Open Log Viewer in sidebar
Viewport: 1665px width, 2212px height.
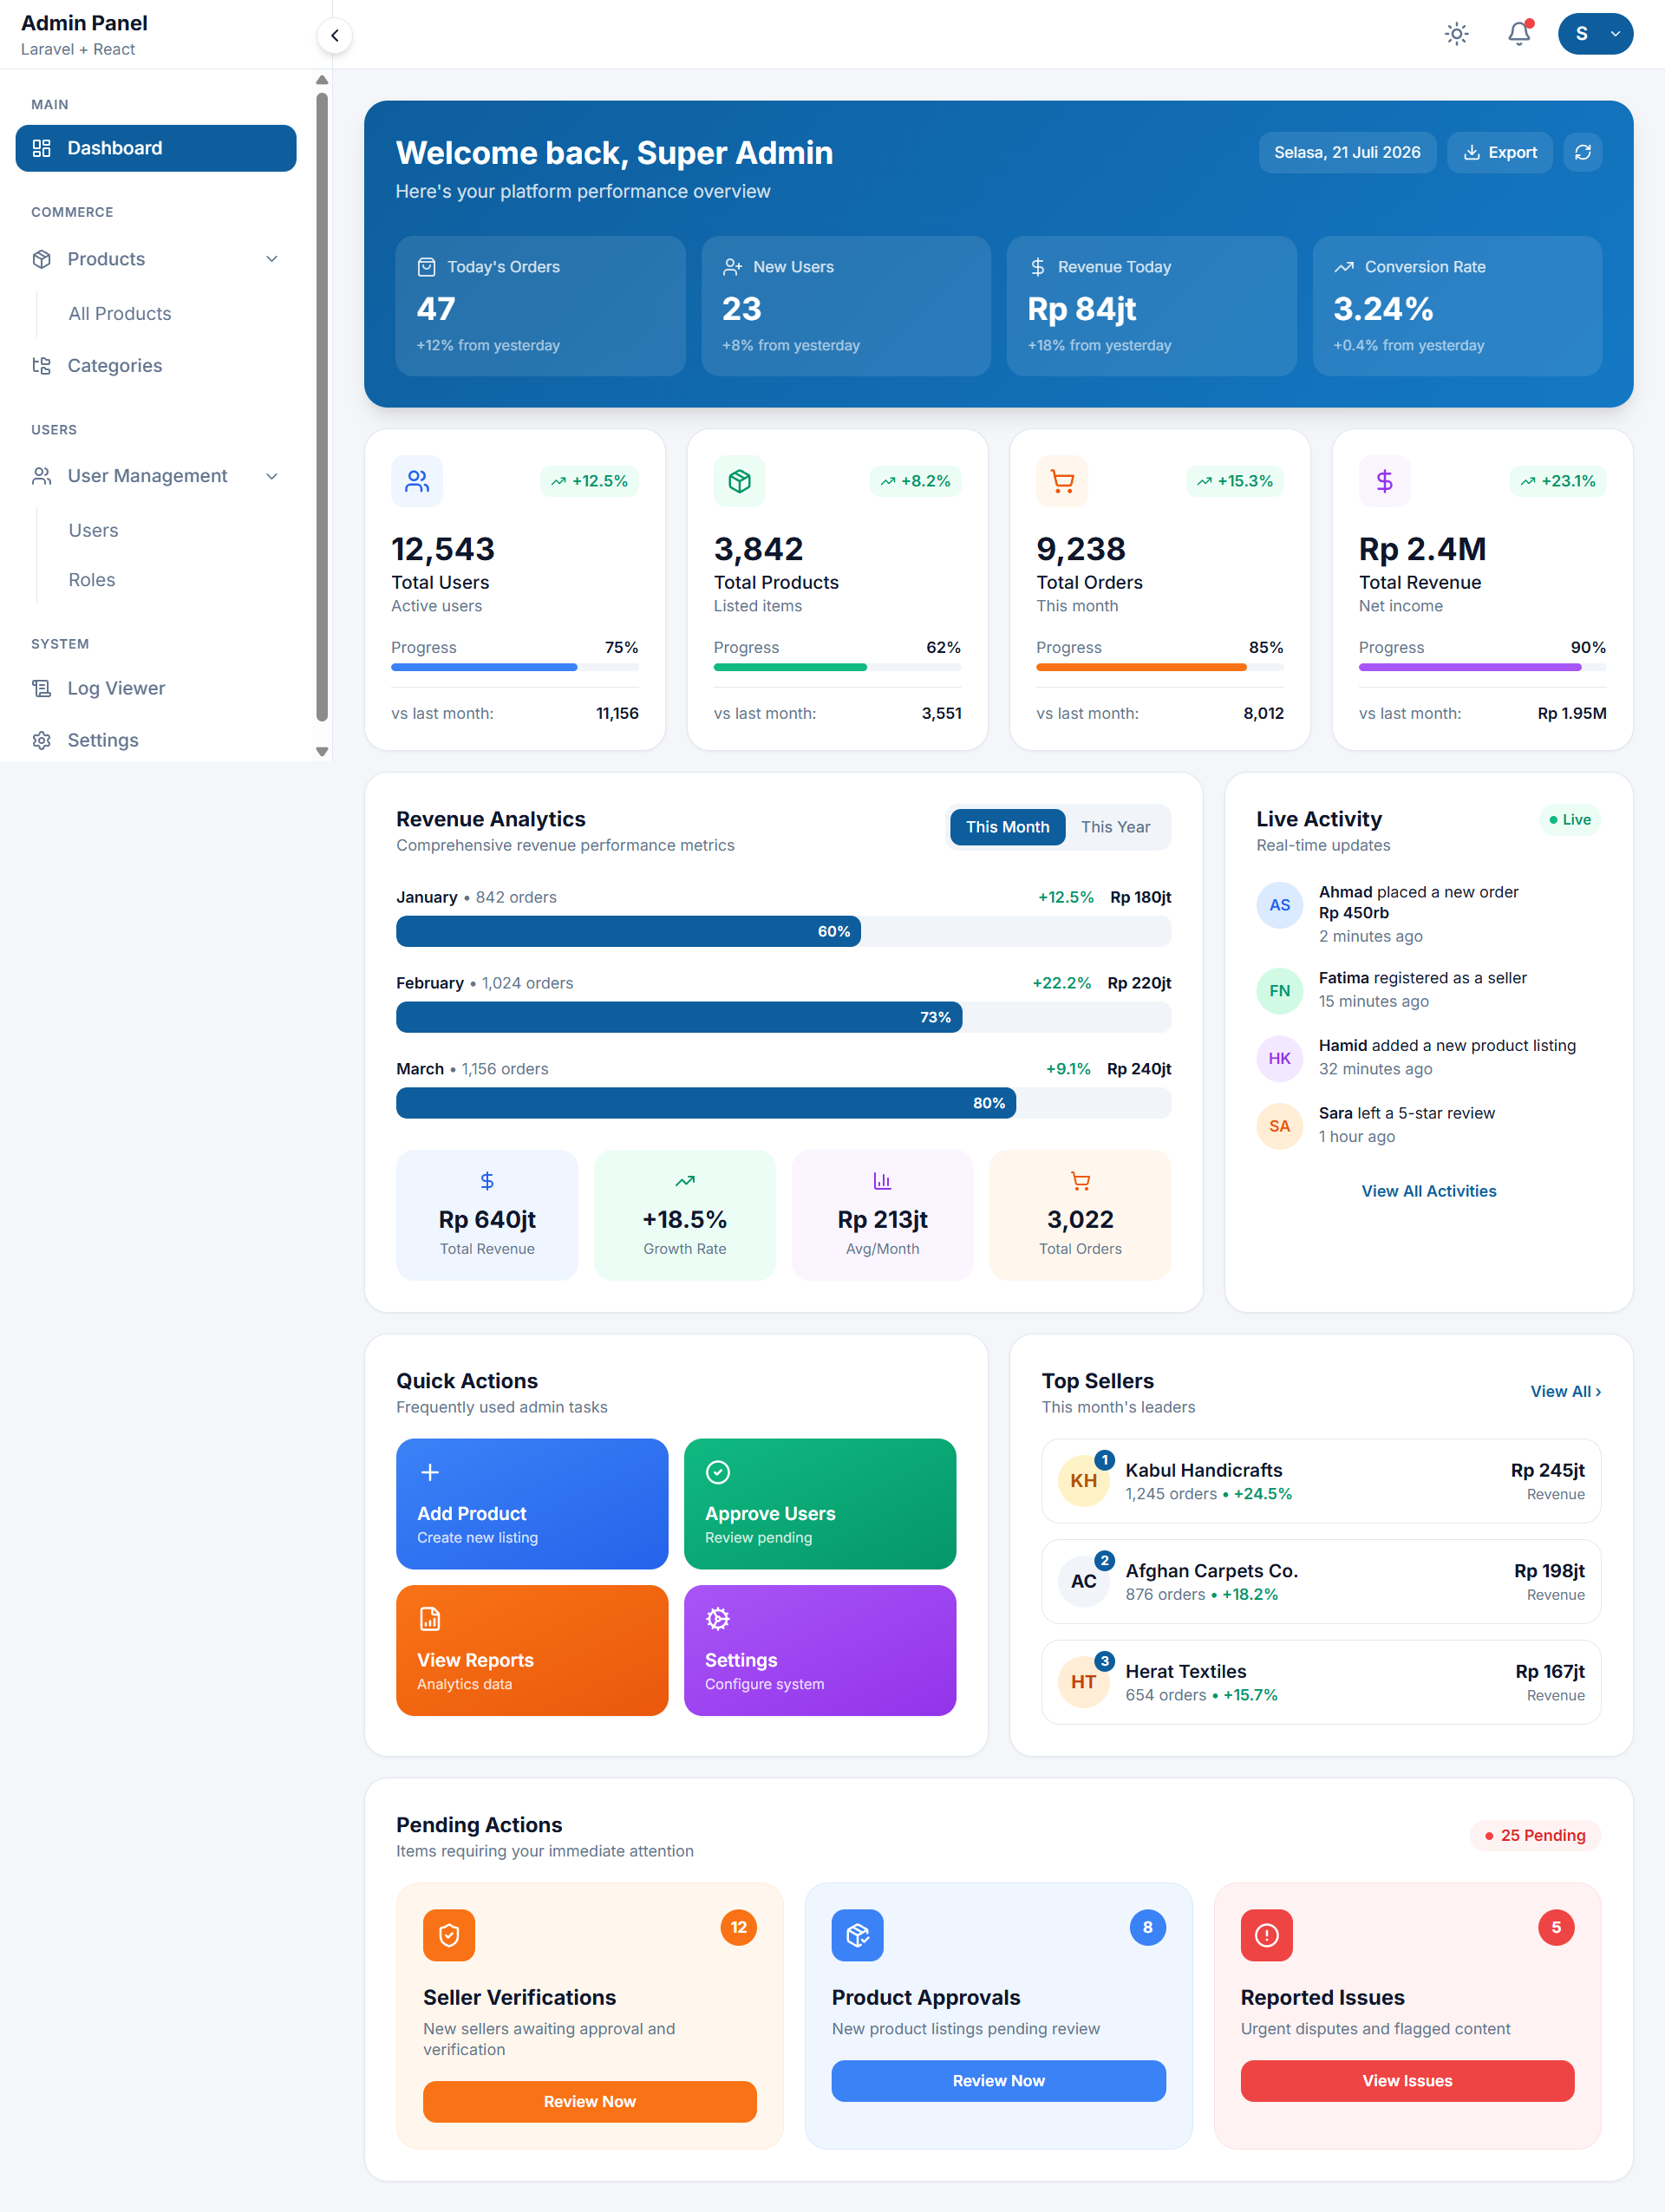(x=156, y=688)
